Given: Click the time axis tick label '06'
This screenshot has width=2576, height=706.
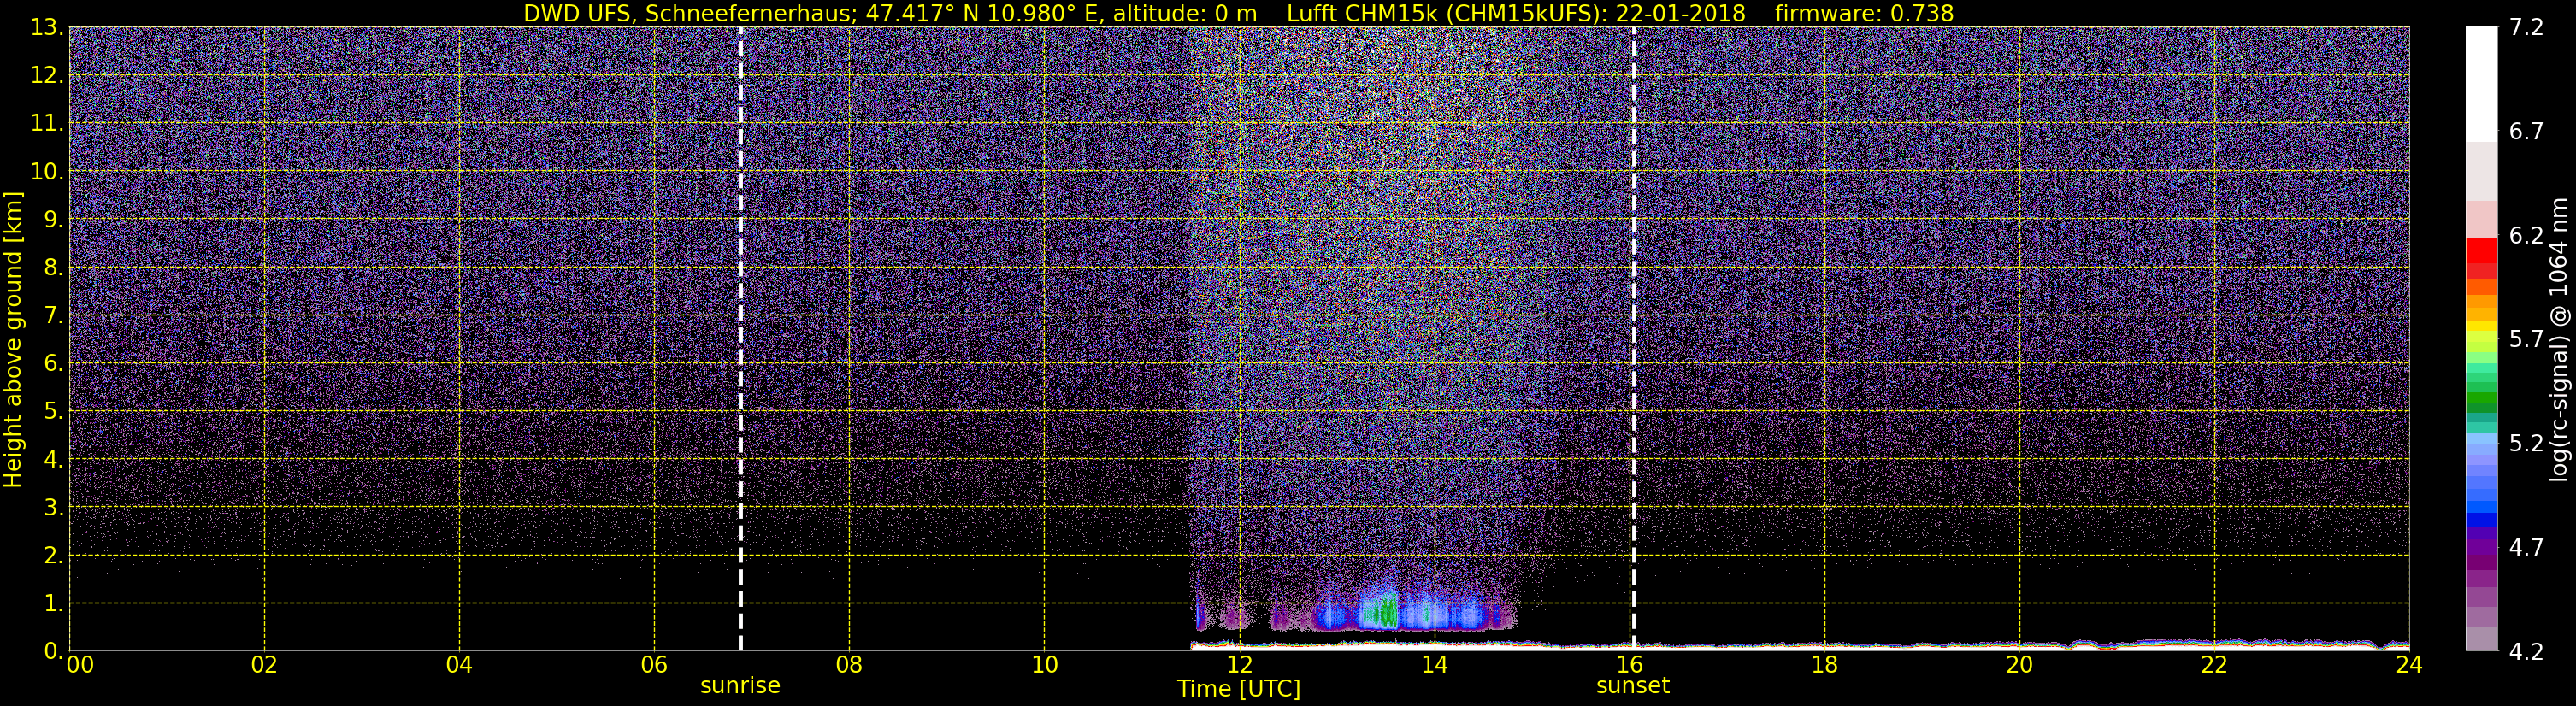Looking at the screenshot, I should coord(654,665).
